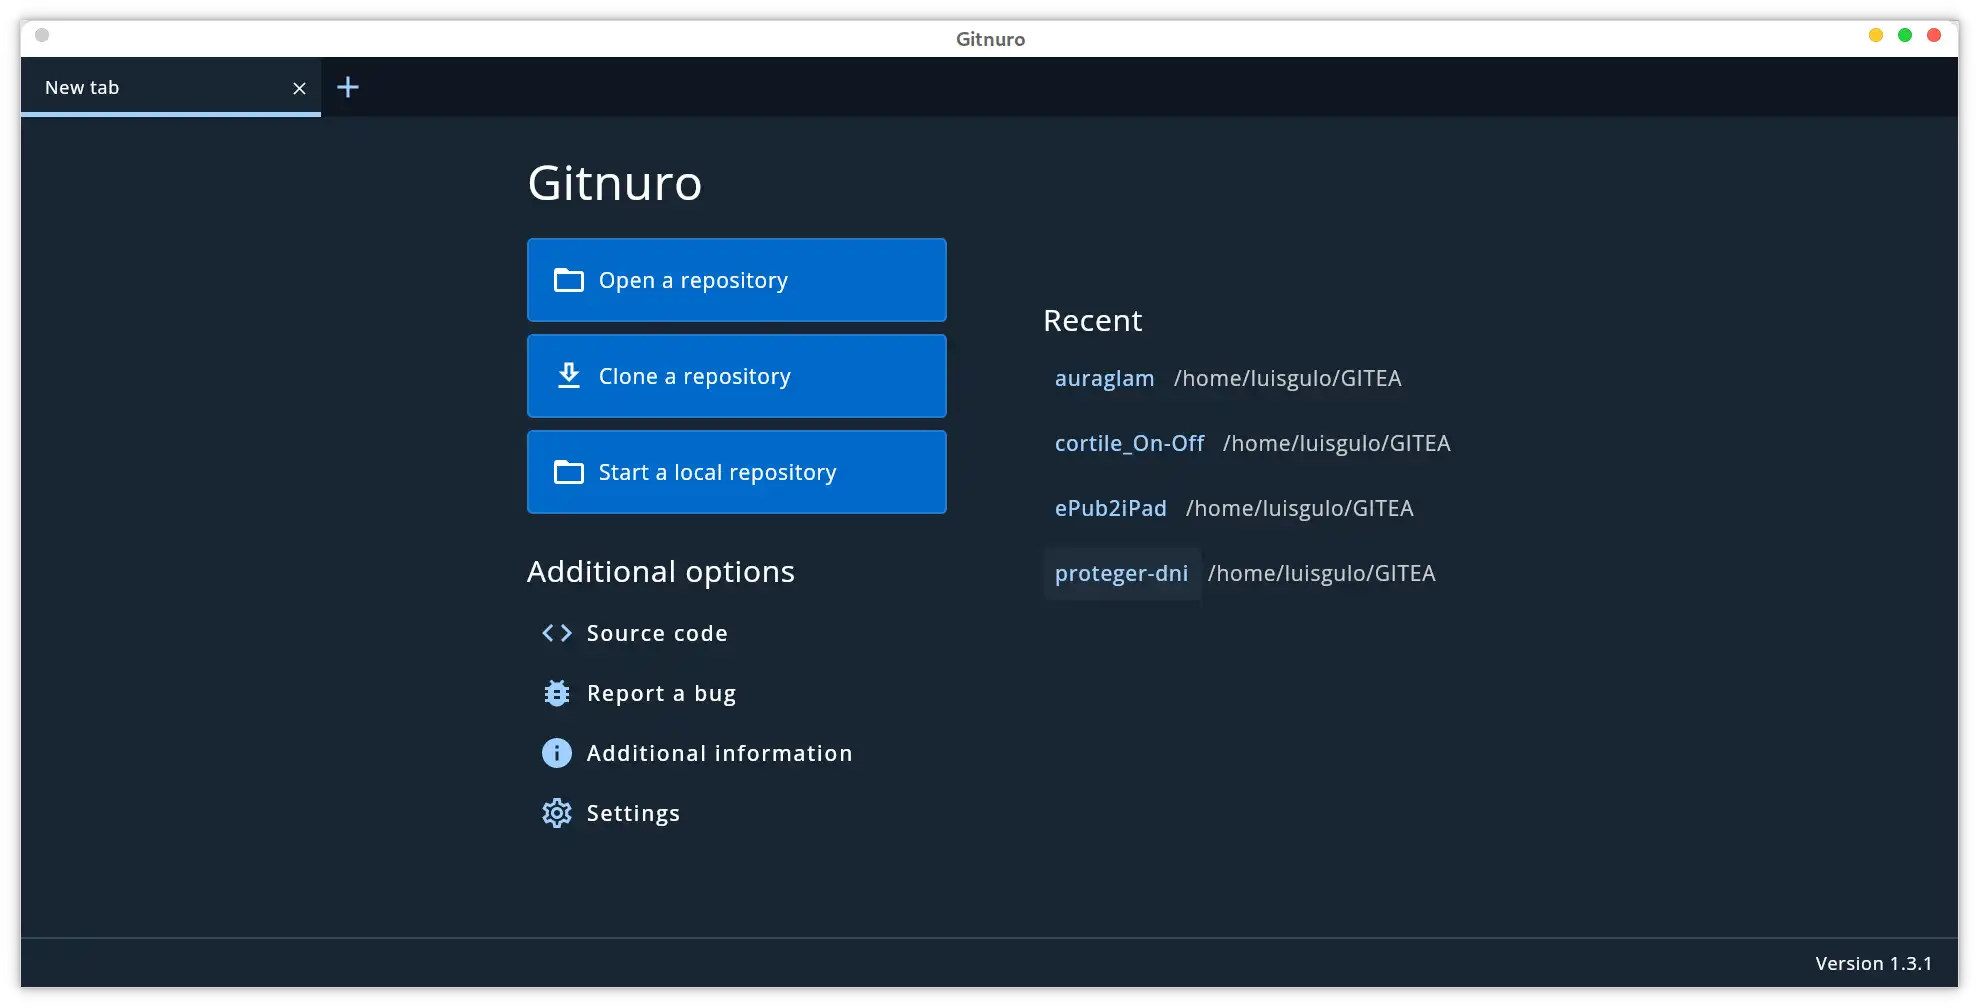Open the recent repository proteger-dni
The width and height of the screenshot is (1979, 1008).
[x=1121, y=573]
